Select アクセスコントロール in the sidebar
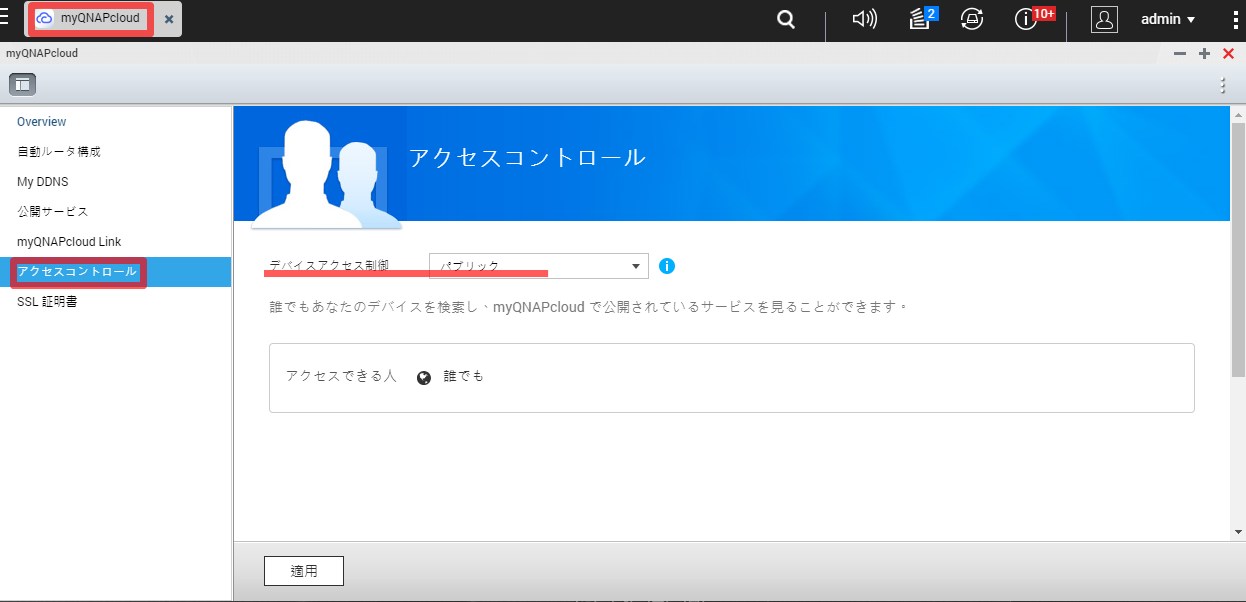This screenshot has height=602, width=1246. click(x=115, y=272)
